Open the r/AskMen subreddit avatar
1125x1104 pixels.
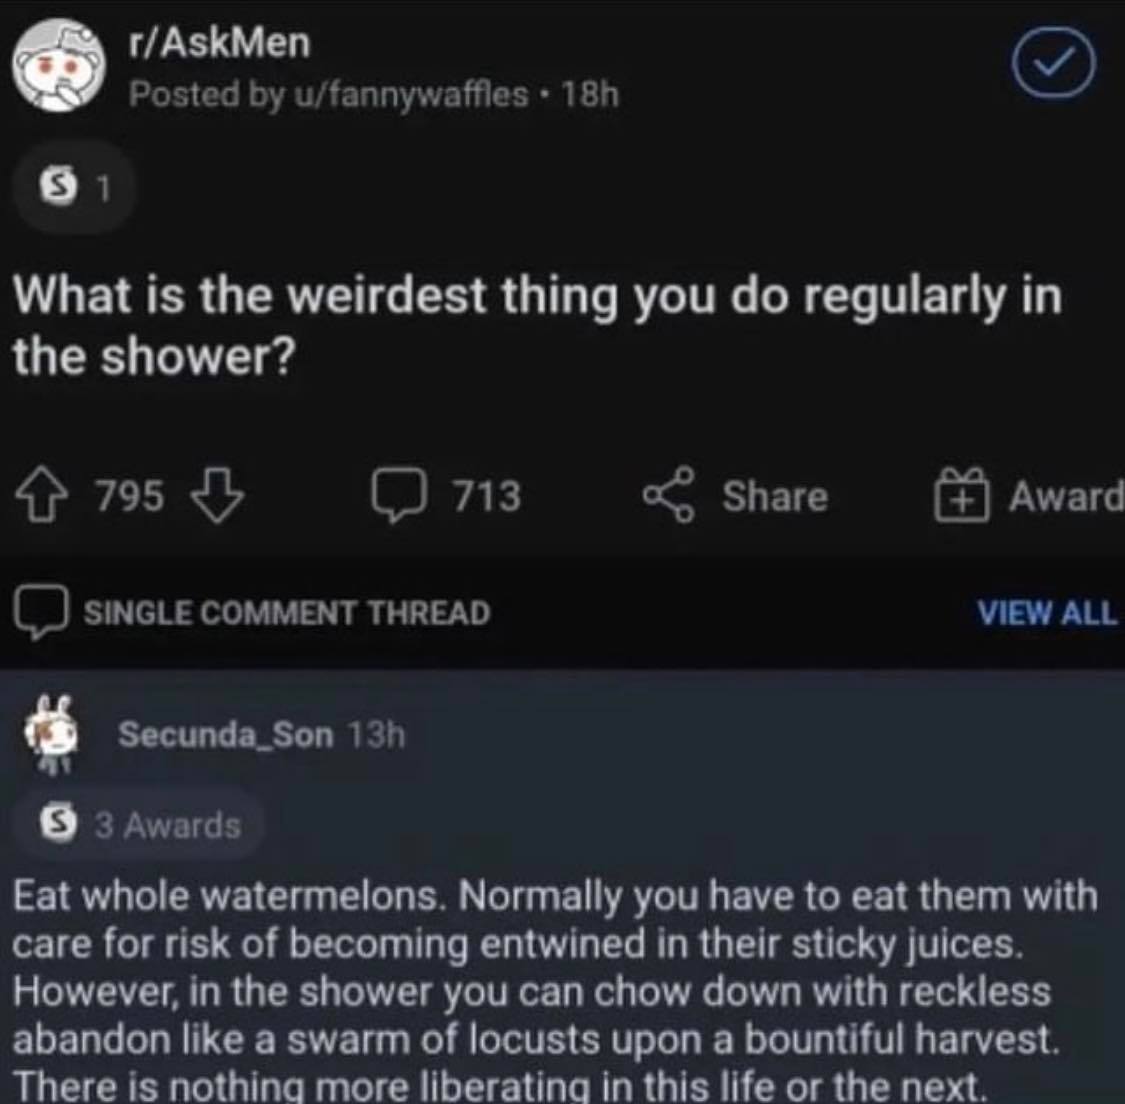tap(59, 65)
